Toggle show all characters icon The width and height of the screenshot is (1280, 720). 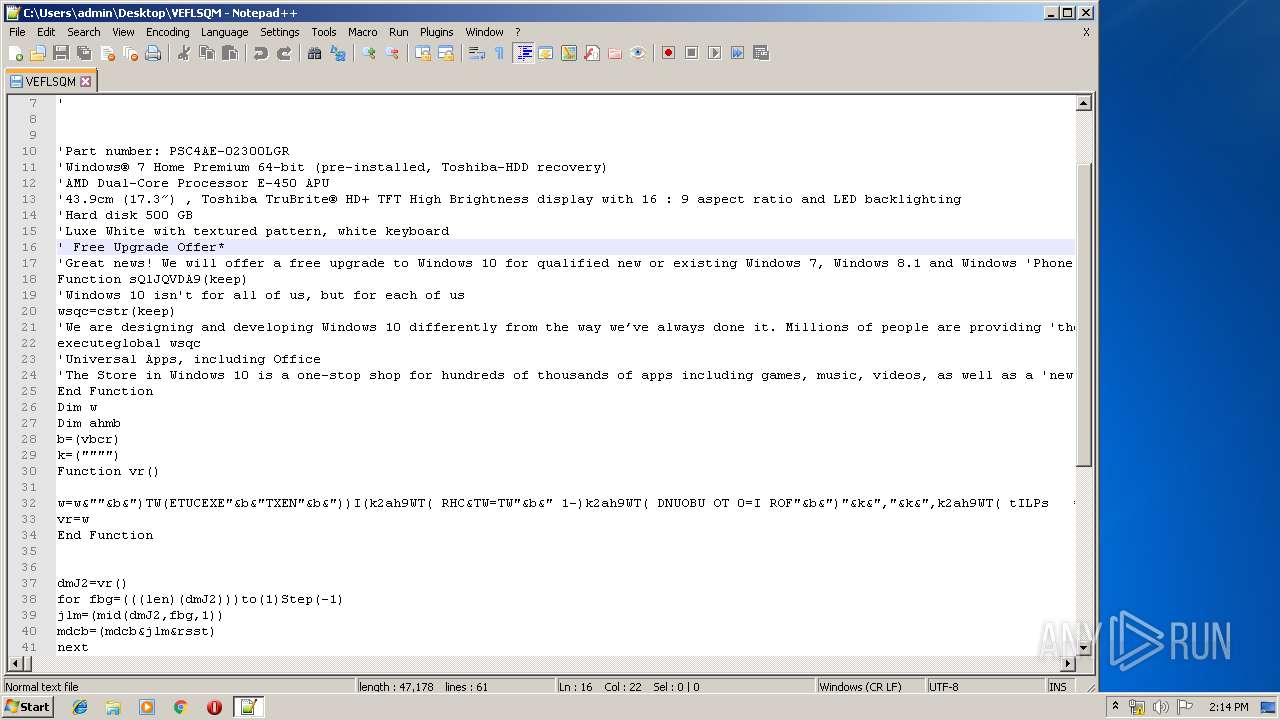(x=500, y=53)
